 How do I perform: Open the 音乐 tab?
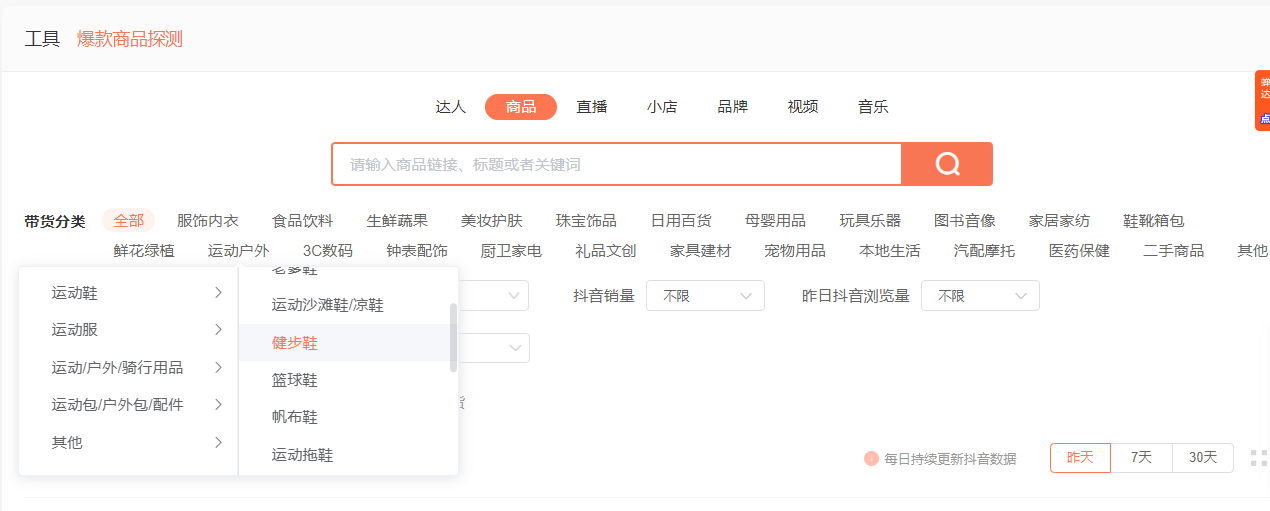pyautogui.click(x=873, y=107)
